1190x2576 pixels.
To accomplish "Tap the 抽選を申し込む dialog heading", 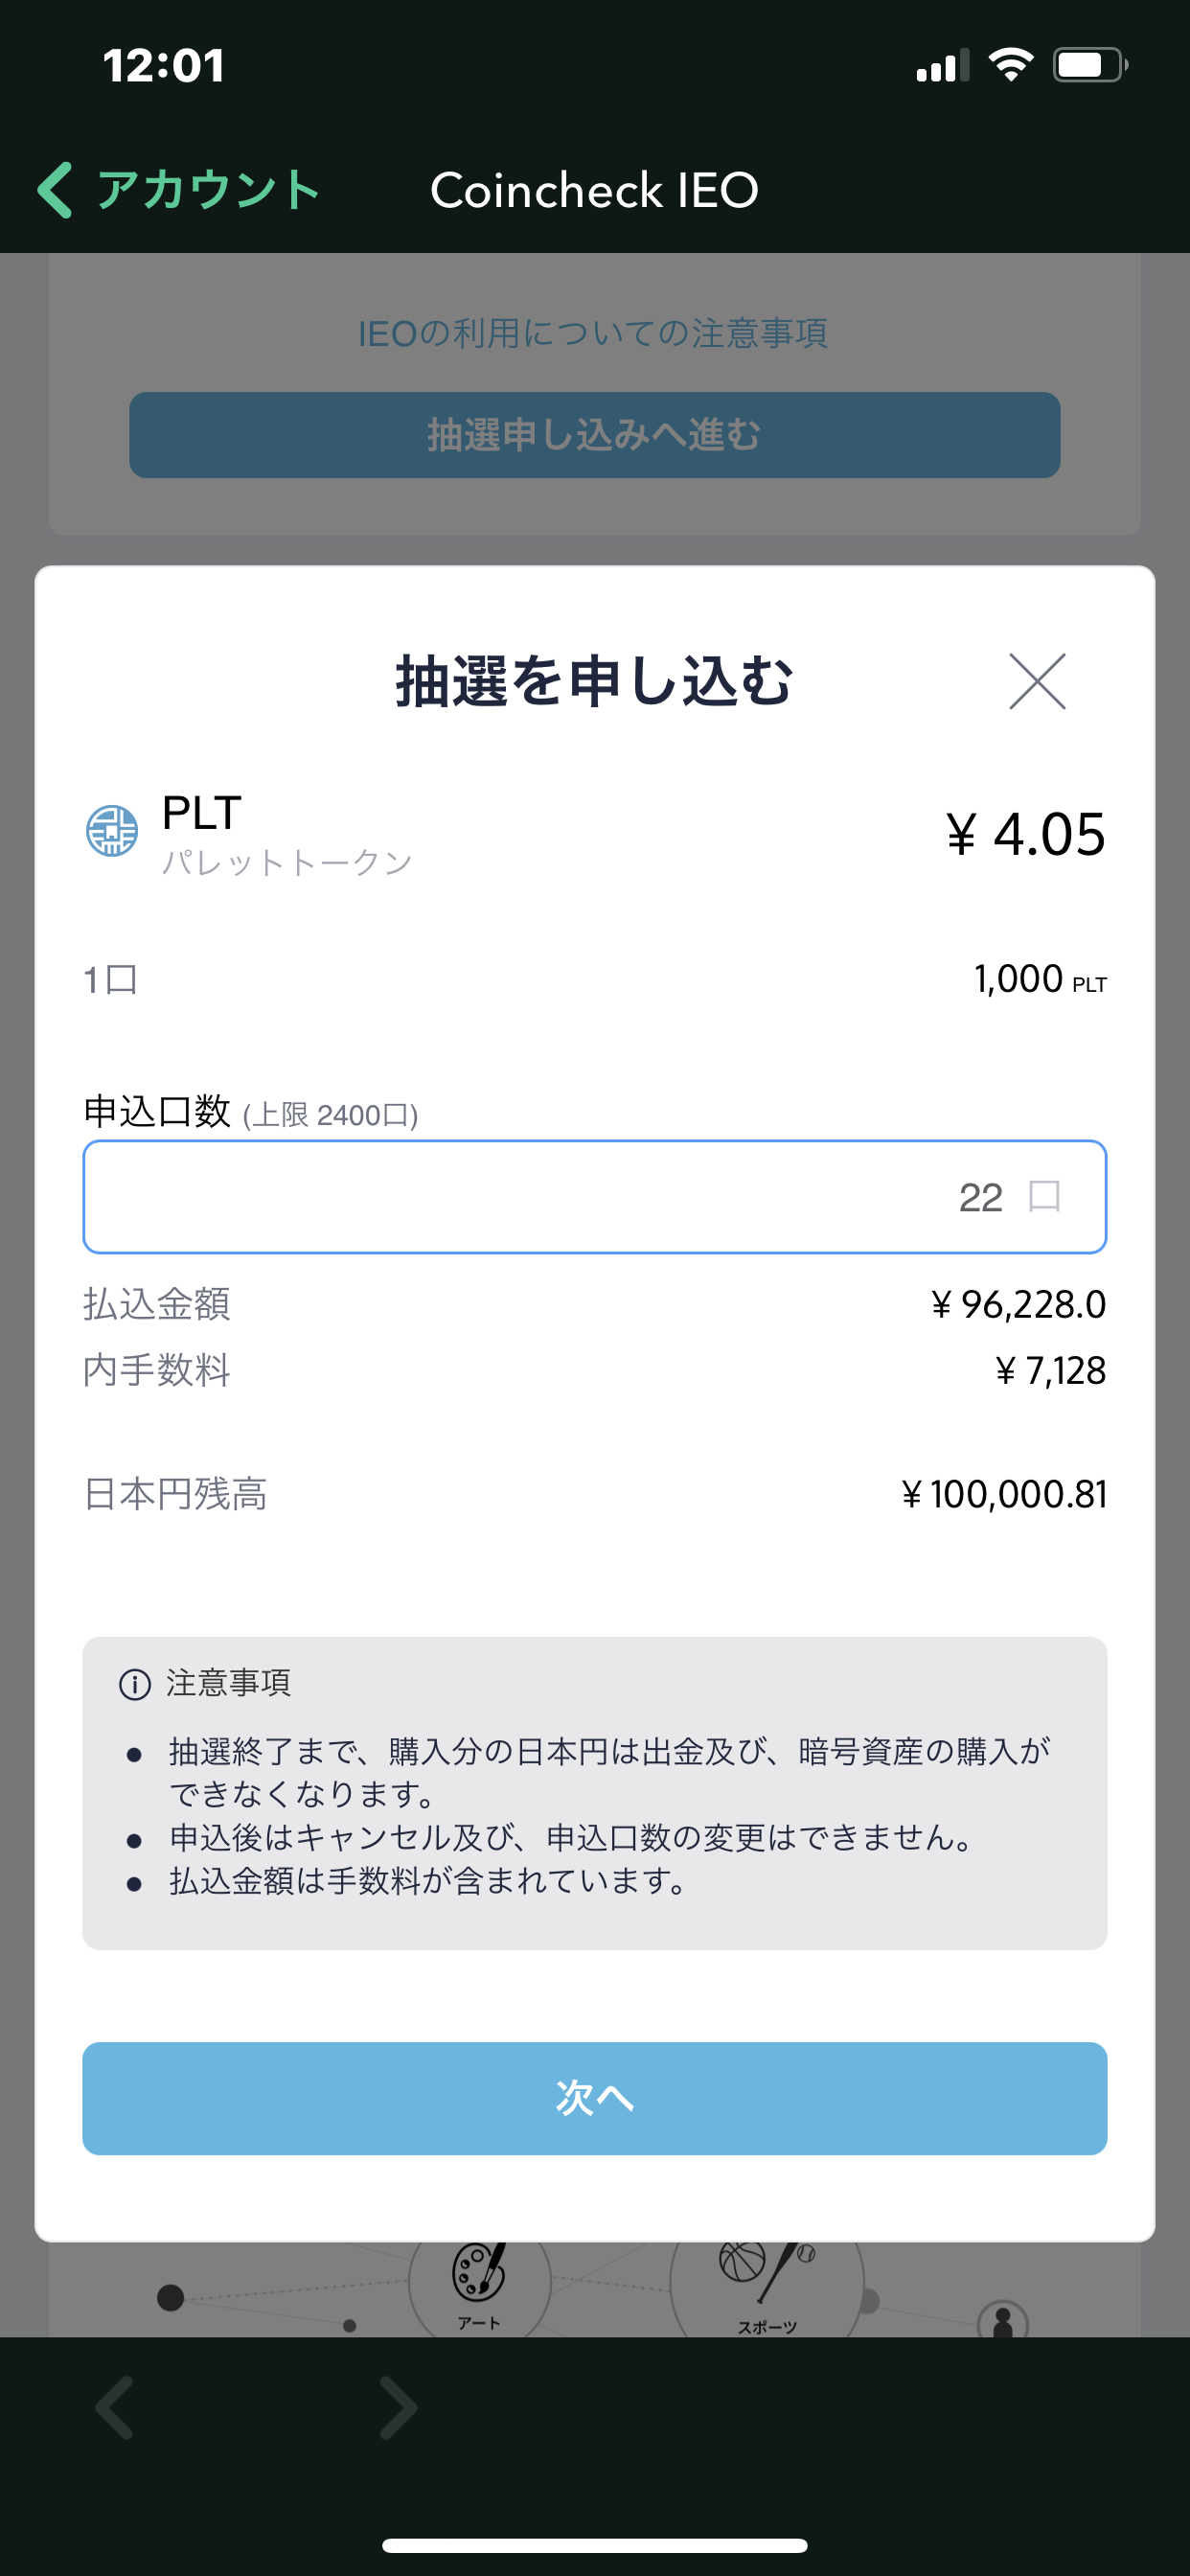I will [594, 682].
